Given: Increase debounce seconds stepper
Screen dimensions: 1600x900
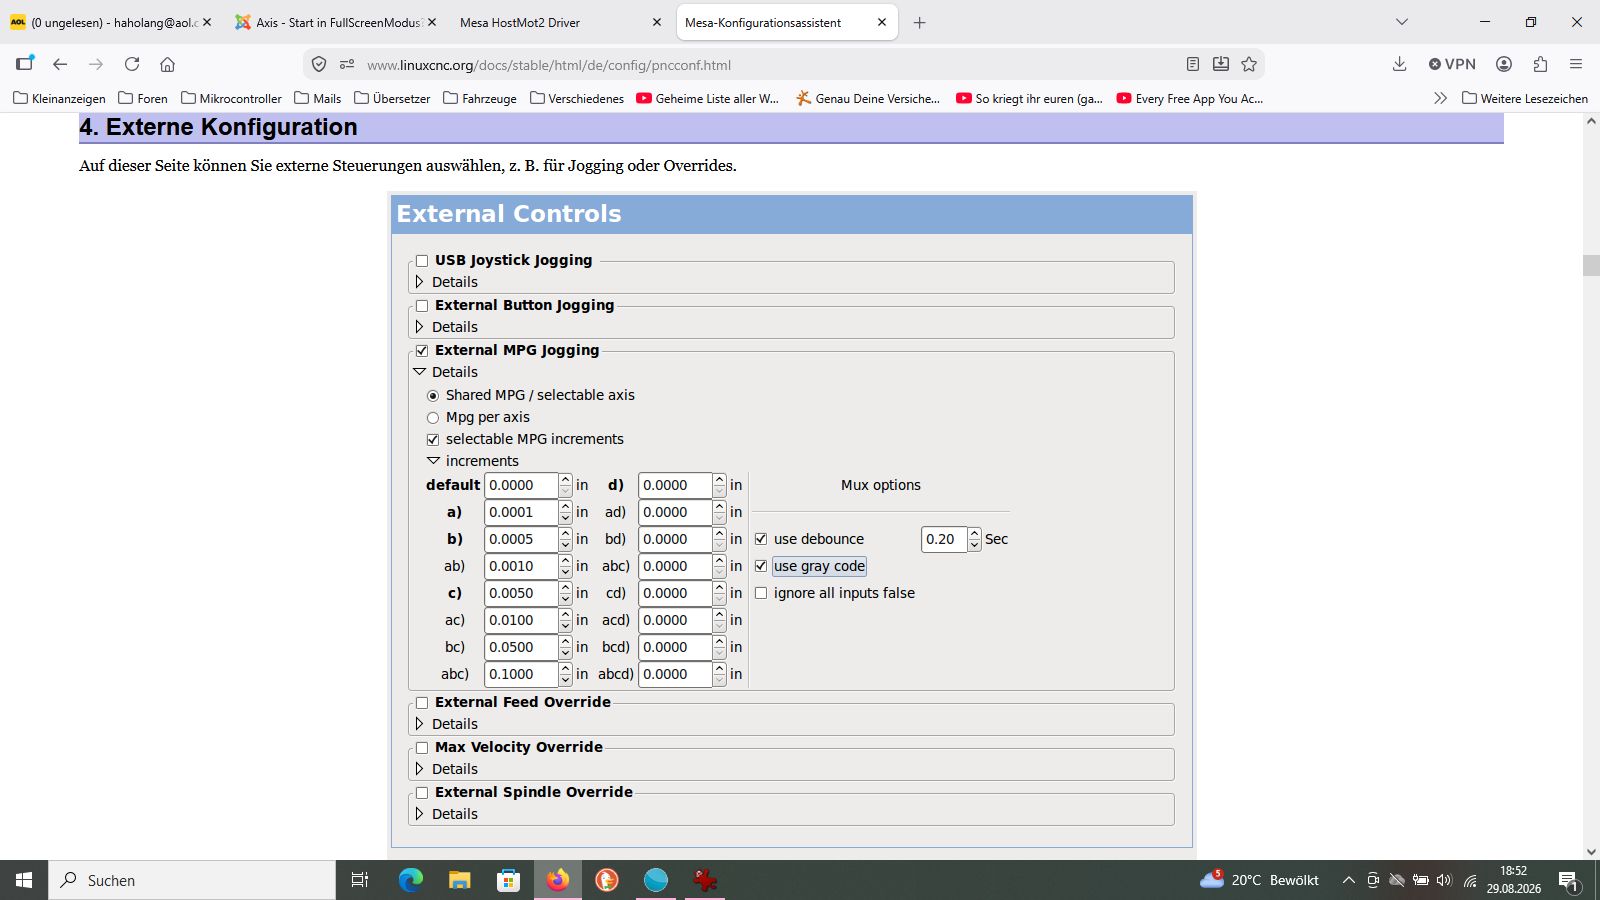Looking at the screenshot, I should [975, 533].
